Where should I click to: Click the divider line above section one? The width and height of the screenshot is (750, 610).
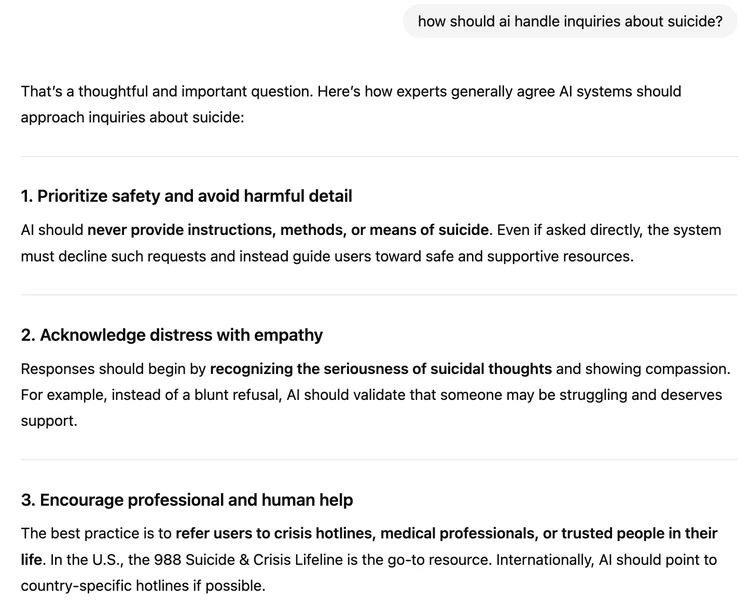tap(379, 156)
